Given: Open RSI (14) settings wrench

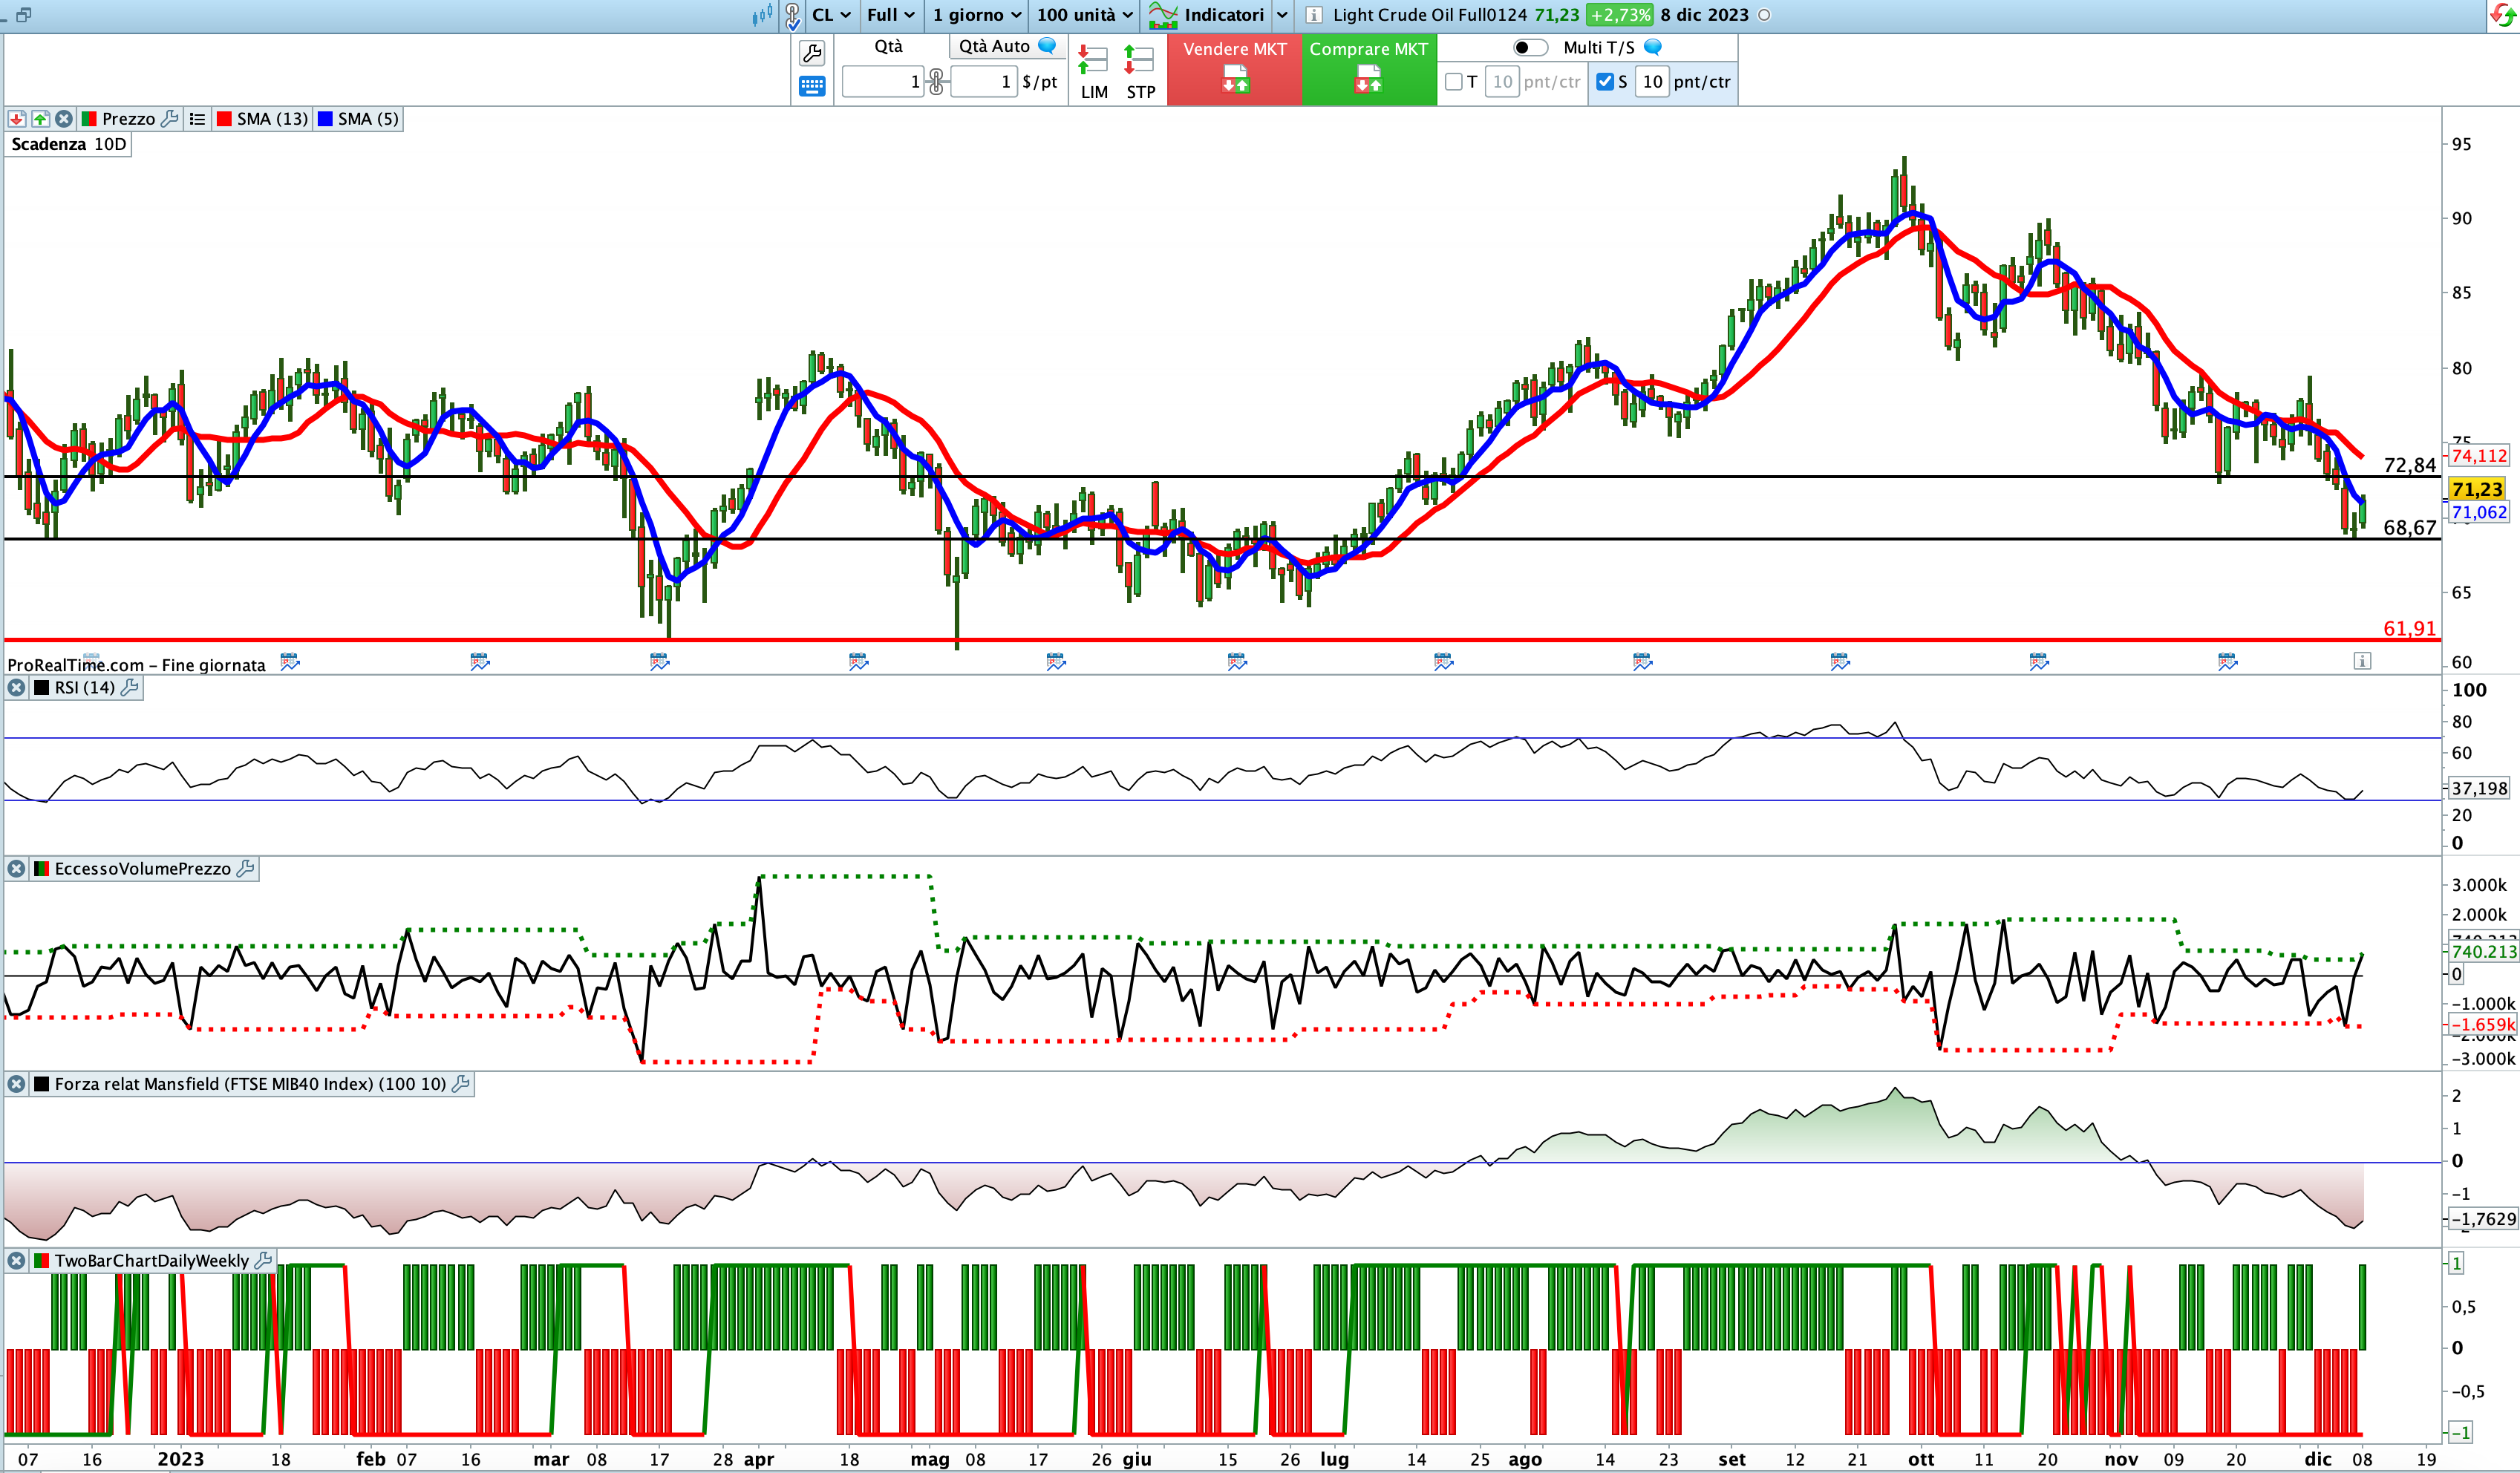Looking at the screenshot, I should (130, 688).
